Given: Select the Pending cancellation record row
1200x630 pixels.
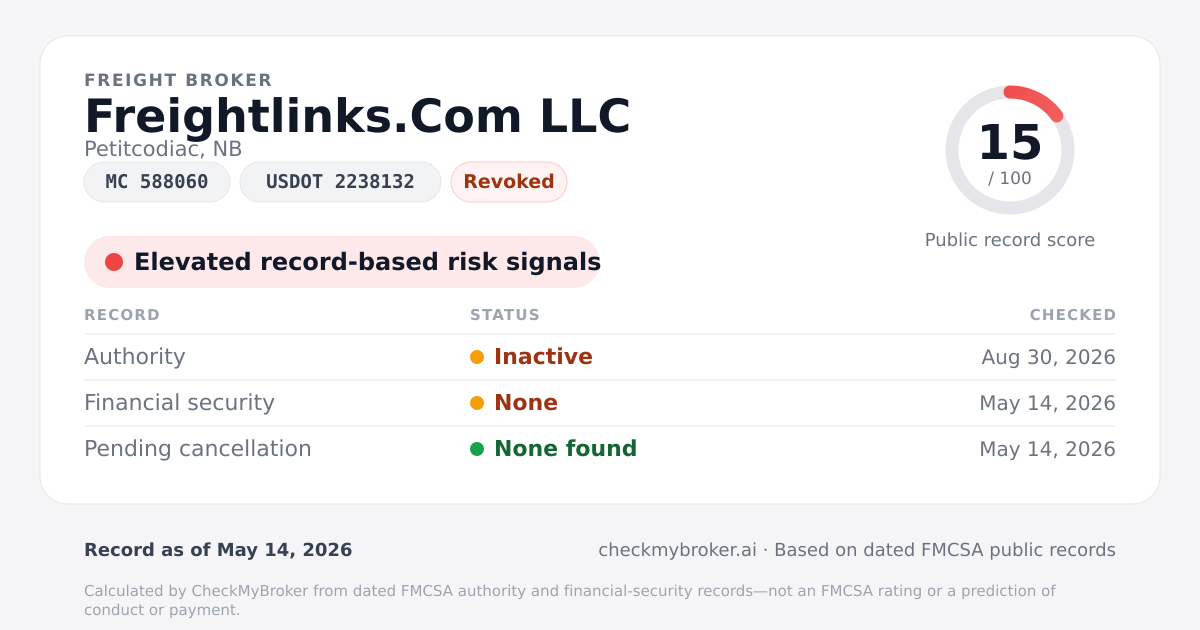Looking at the screenshot, I should (x=600, y=449).
